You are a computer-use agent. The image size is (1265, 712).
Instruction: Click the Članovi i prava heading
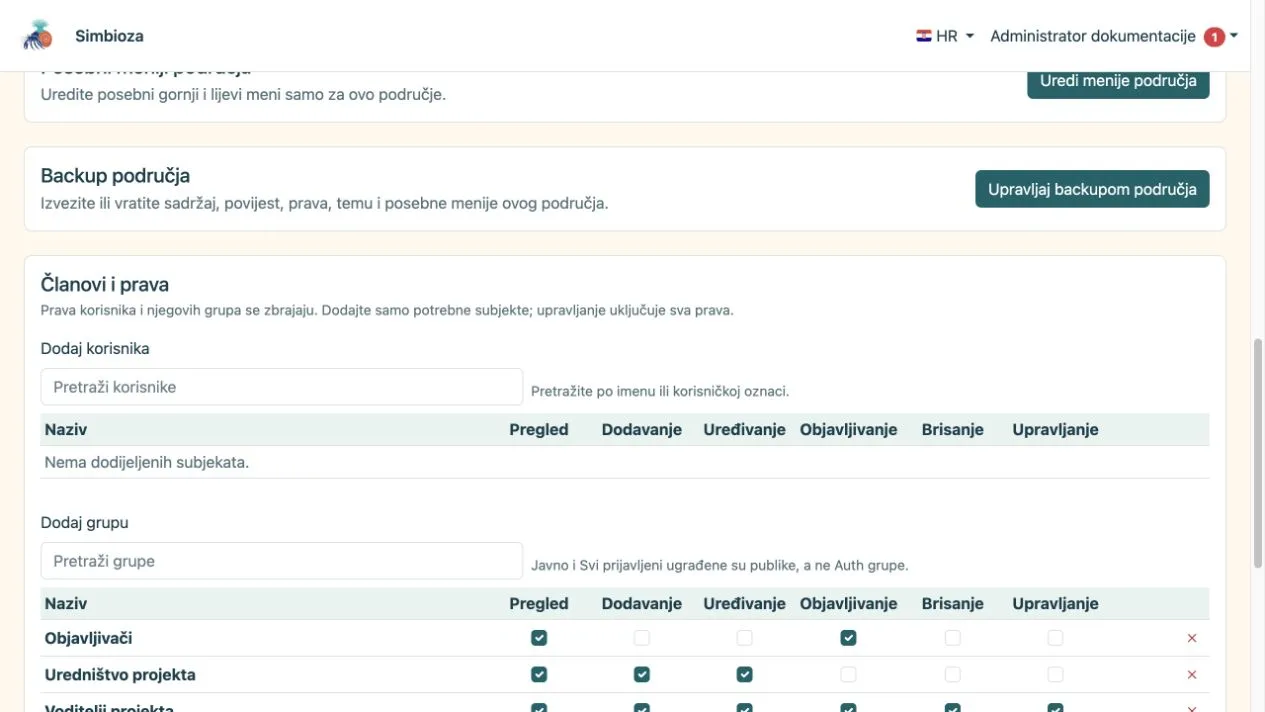(105, 285)
